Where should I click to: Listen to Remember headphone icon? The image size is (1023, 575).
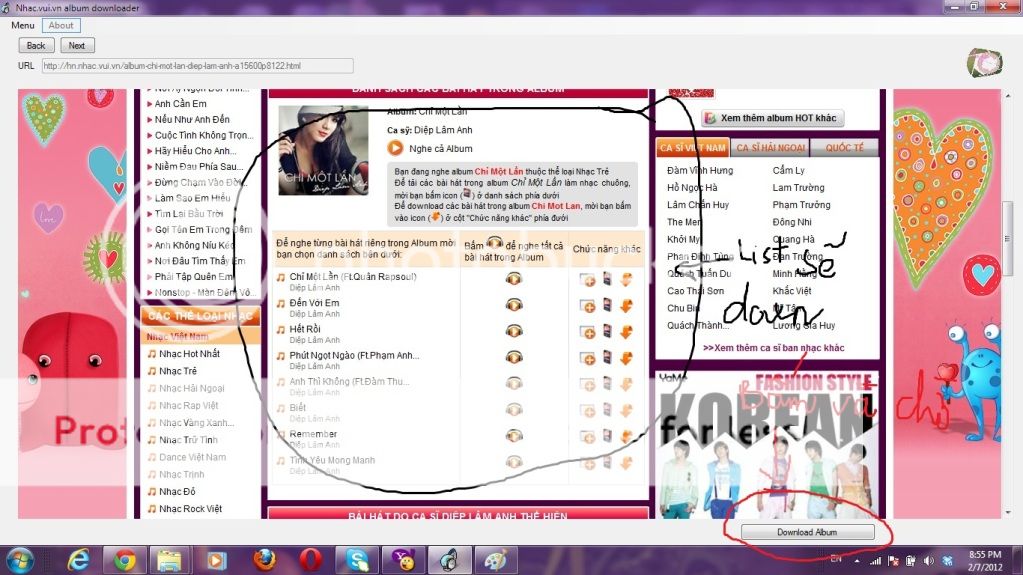tap(514, 435)
